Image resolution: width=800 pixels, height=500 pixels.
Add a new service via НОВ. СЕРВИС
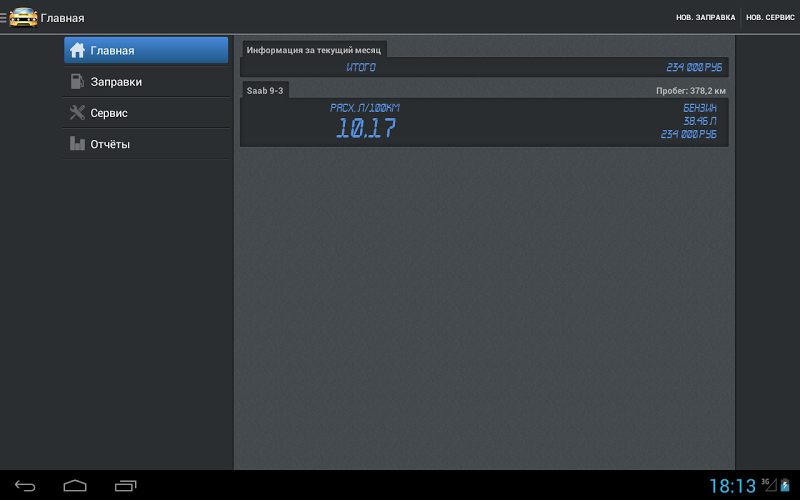[x=770, y=17]
